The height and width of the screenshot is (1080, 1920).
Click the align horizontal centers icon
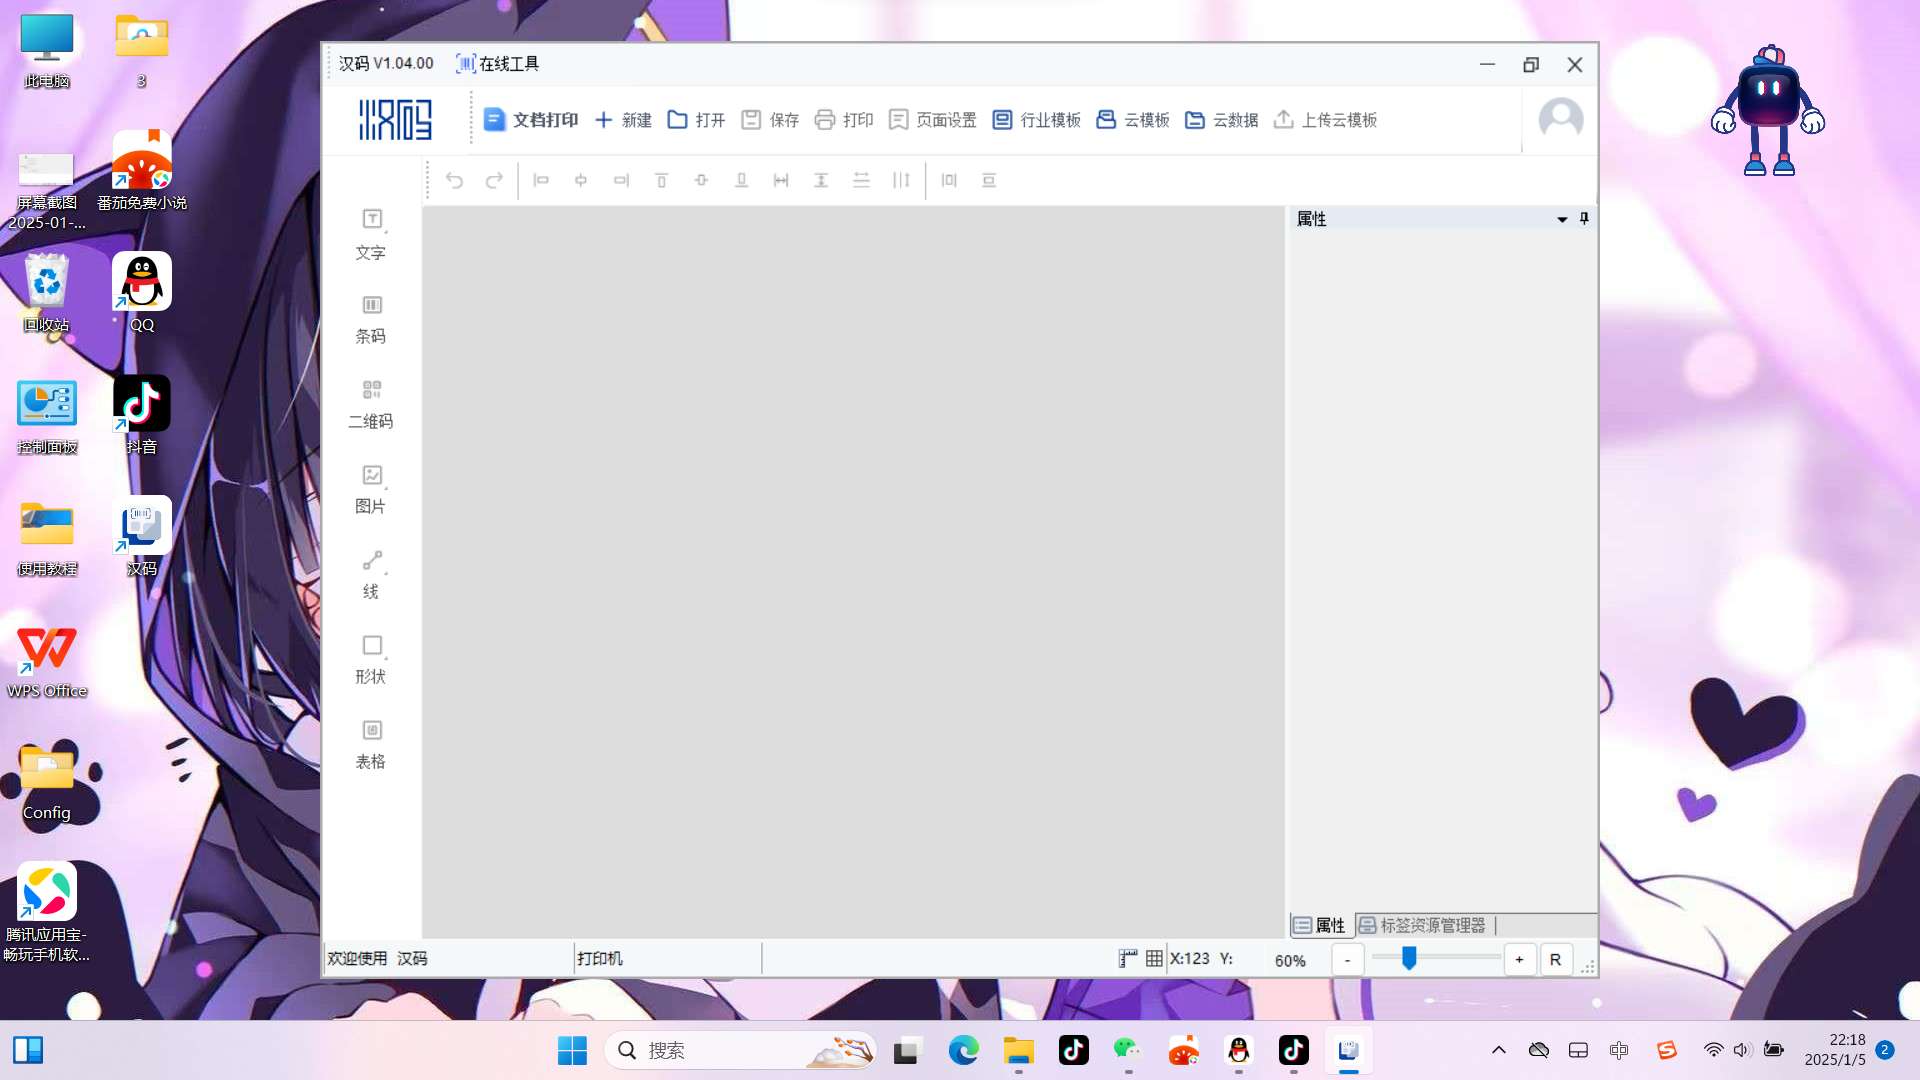point(581,180)
